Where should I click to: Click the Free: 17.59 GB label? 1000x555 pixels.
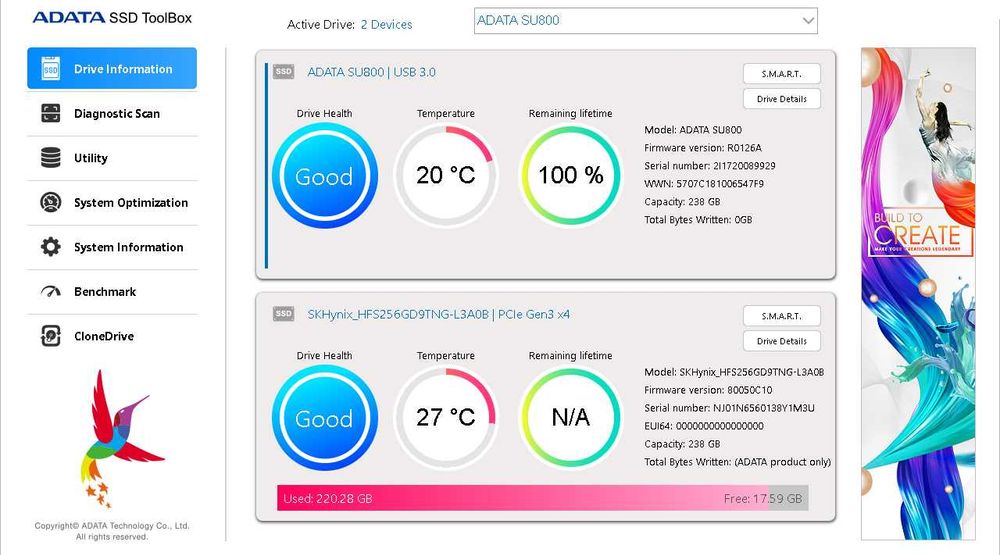click(763, 499)
